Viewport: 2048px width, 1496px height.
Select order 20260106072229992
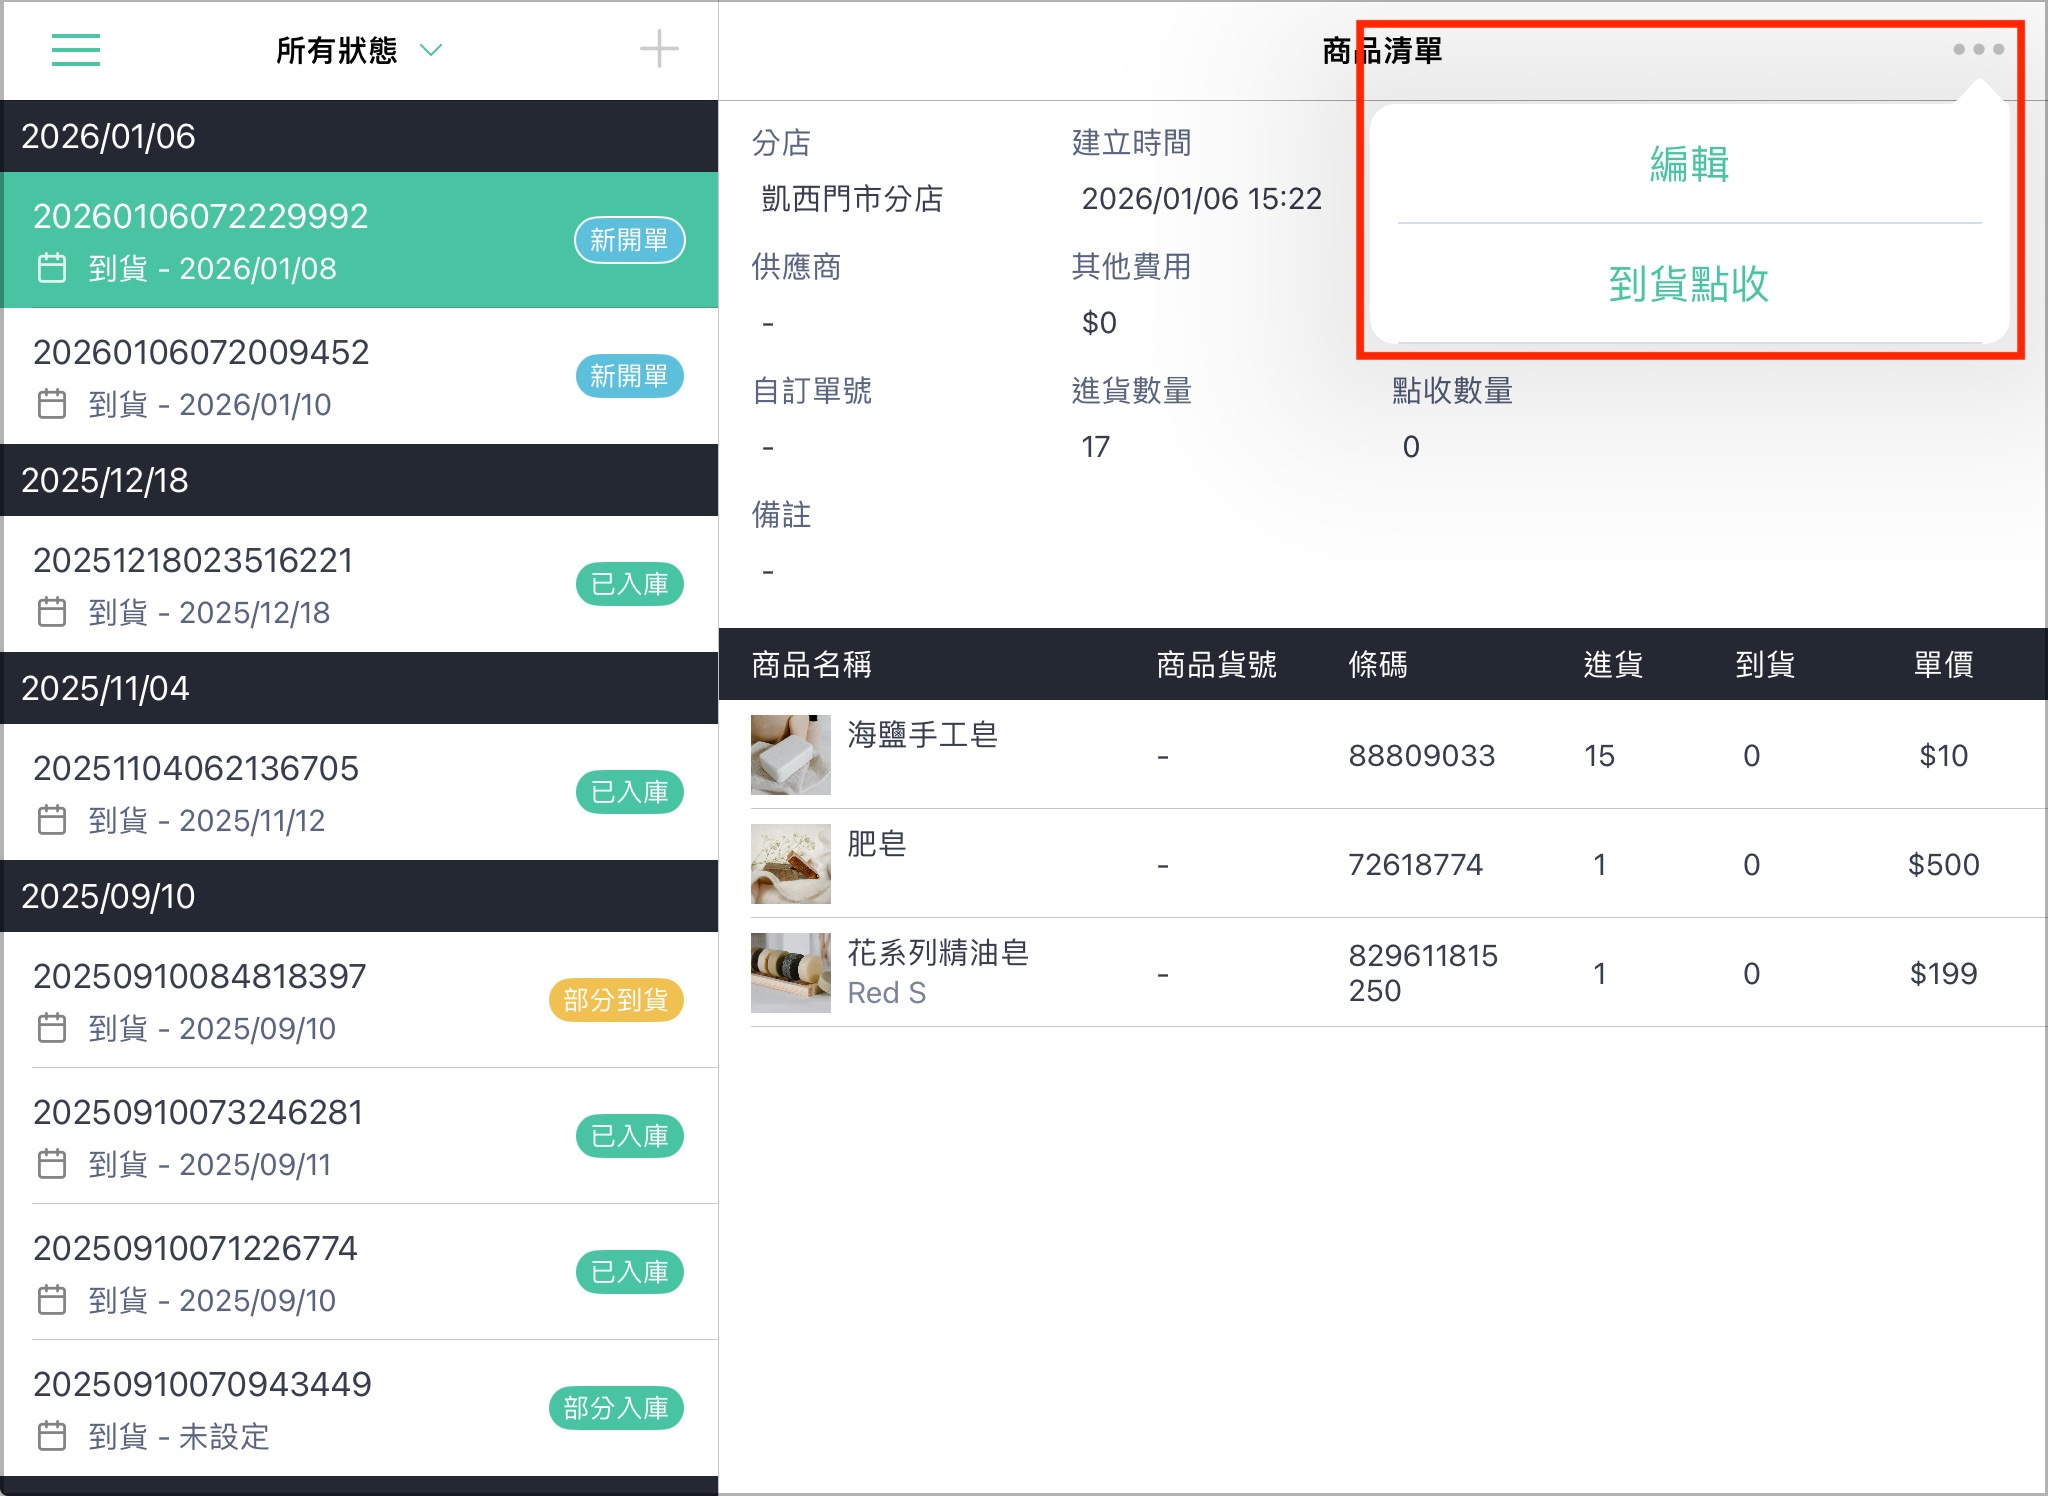point(360,240)
